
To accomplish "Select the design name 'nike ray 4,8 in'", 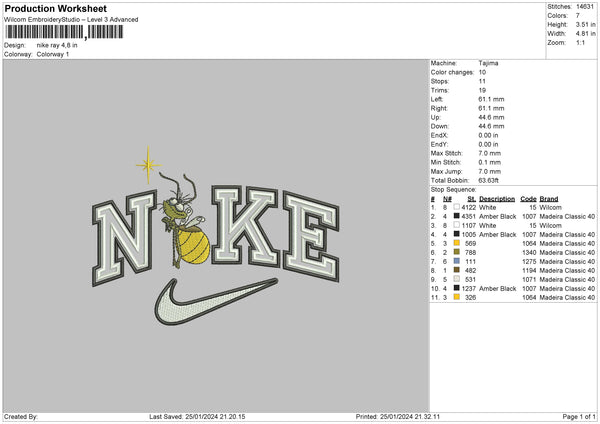I will (x=57, y=45).
